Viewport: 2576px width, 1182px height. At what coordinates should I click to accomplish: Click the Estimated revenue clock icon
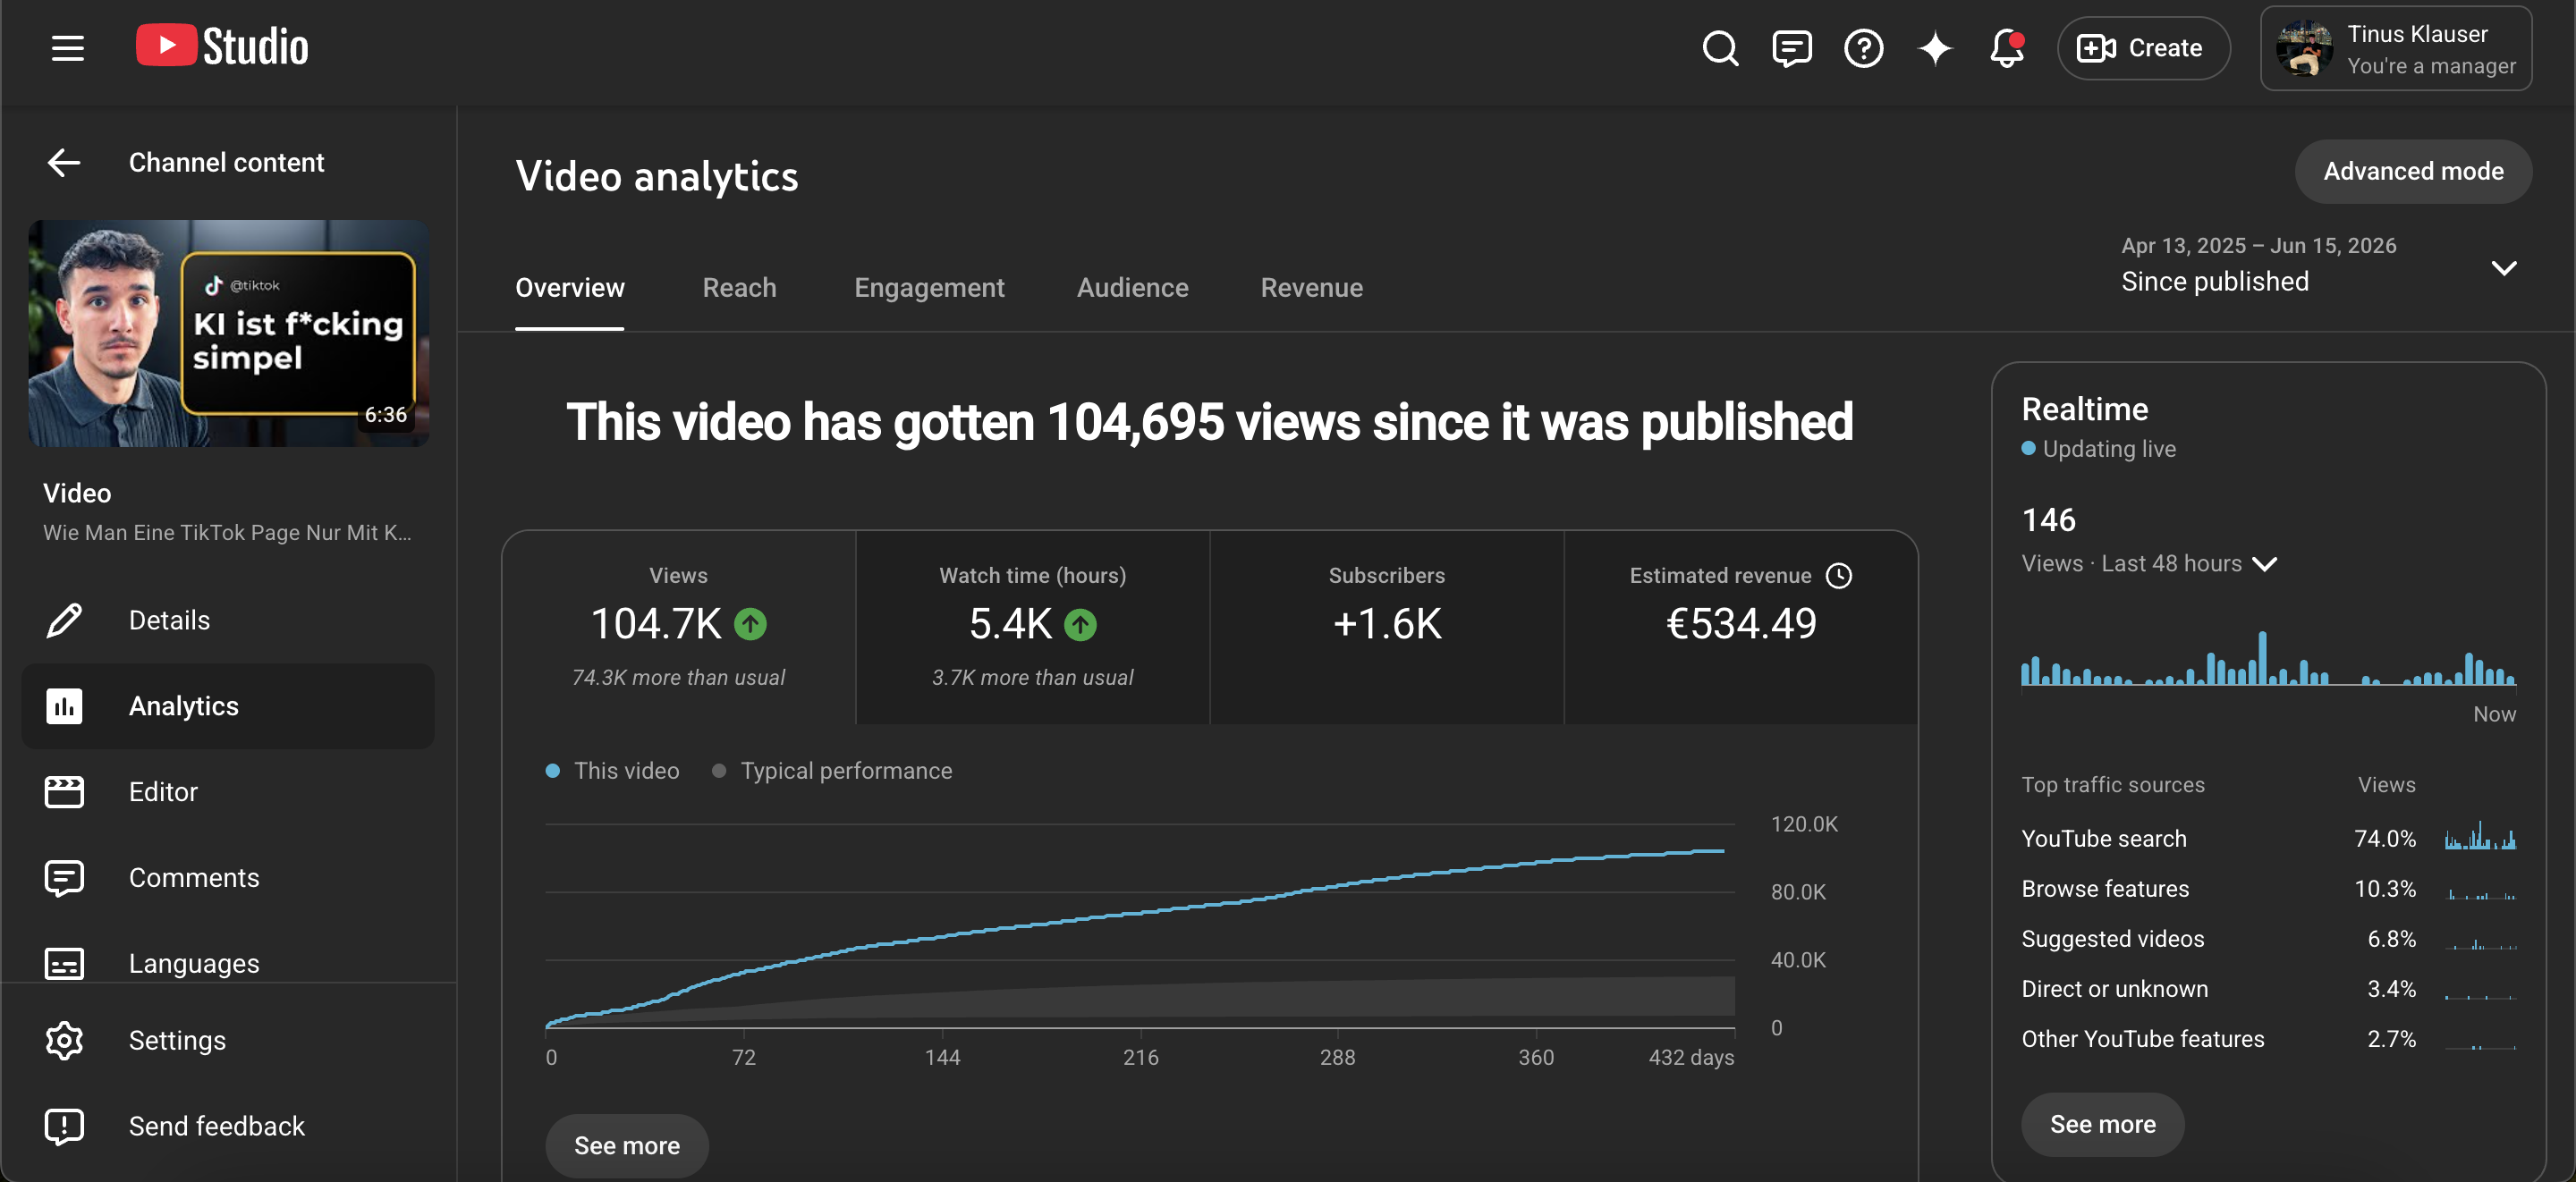tap(1839, 575)
